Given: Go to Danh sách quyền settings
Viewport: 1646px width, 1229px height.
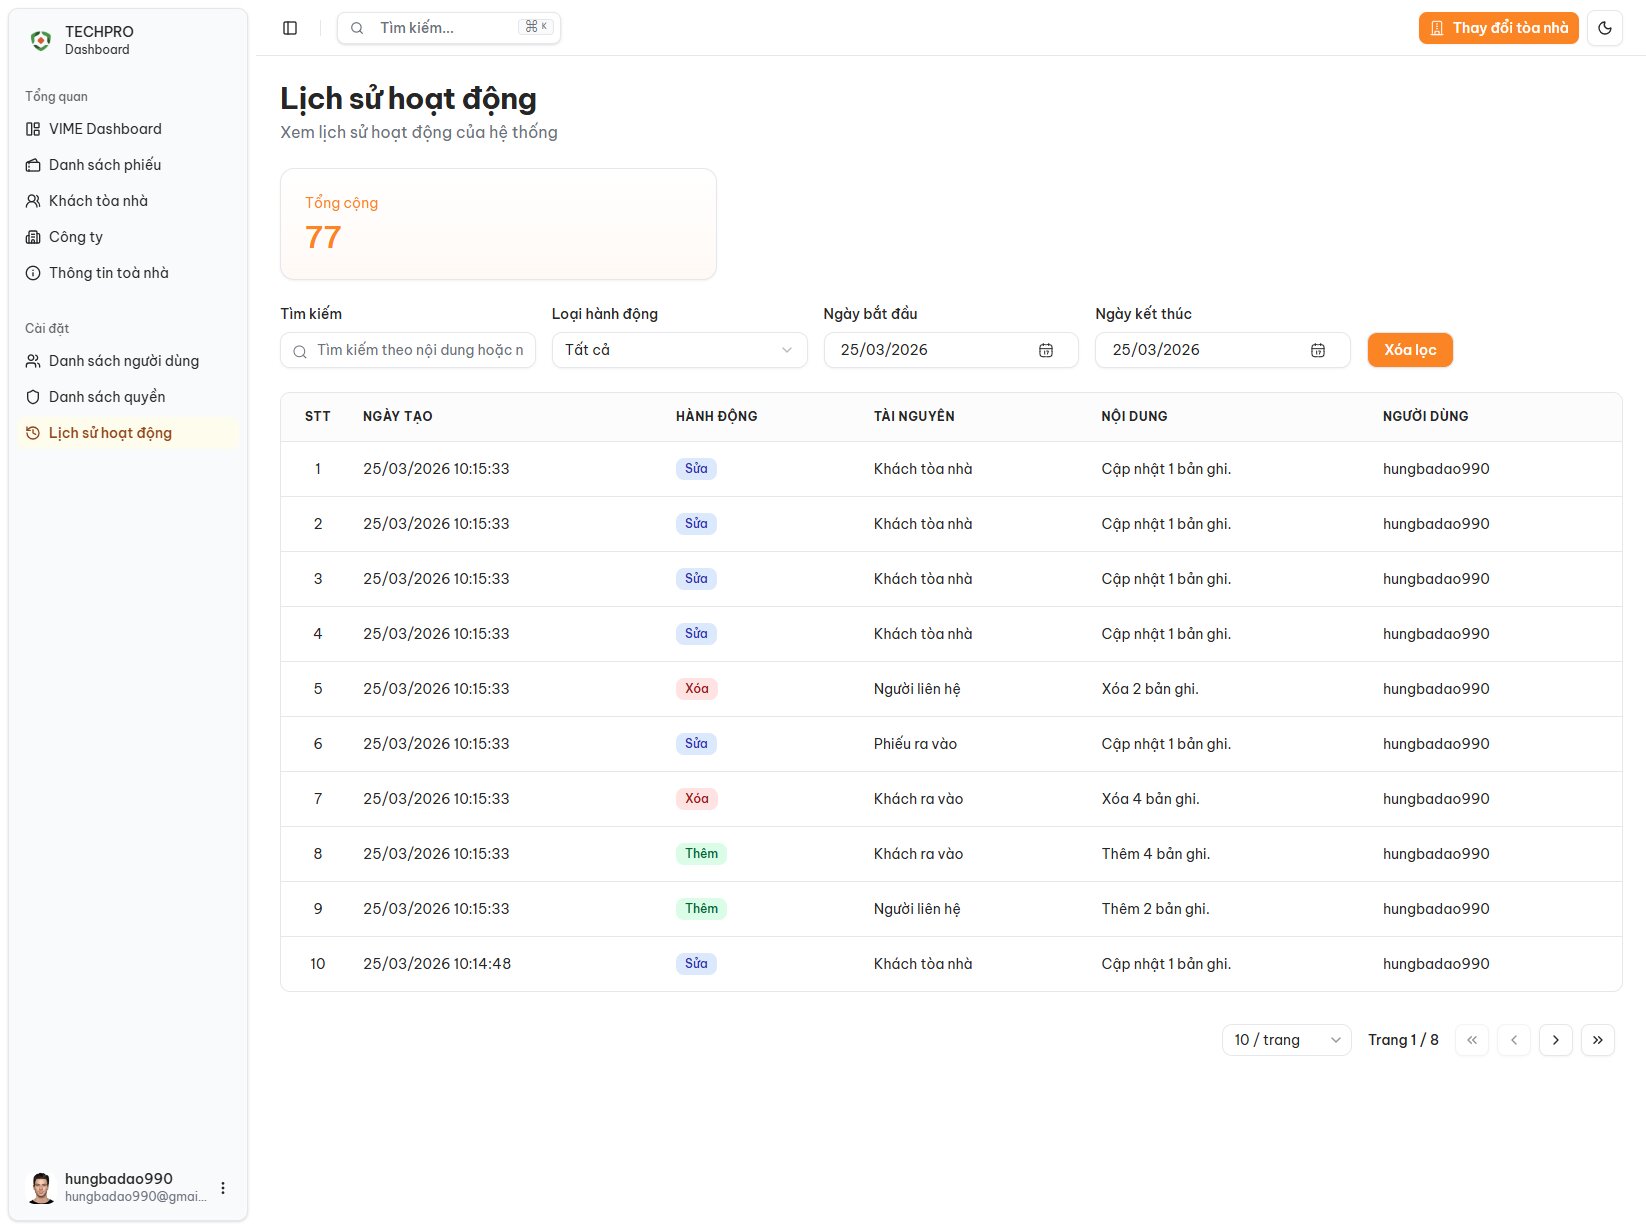Looking at the screenshot, I should tap(107, 397).
